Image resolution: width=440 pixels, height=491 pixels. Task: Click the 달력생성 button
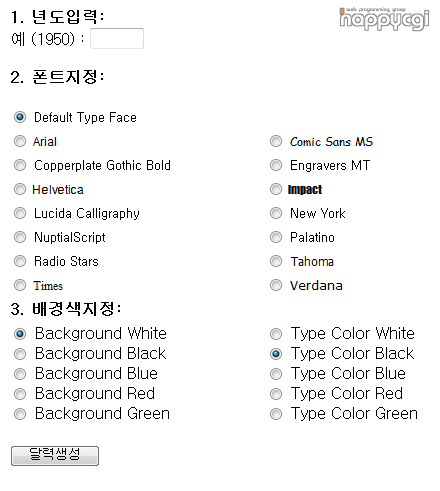pos(55,456)
